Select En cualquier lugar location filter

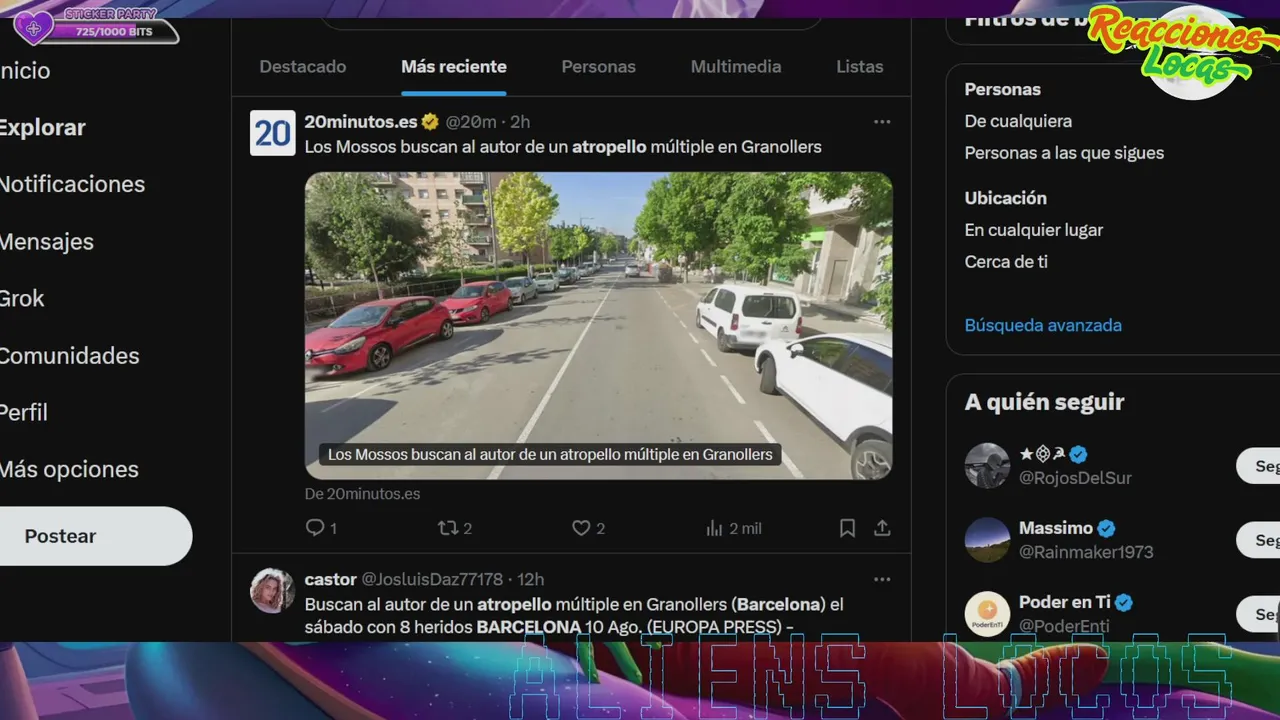(1034, 230)
